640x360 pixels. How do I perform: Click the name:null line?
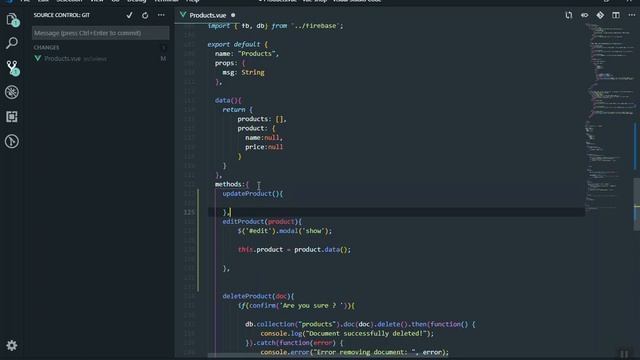tap(264, 138)
